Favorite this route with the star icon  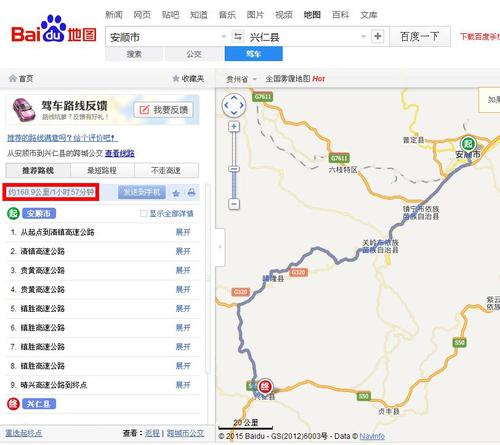(176, 193)
